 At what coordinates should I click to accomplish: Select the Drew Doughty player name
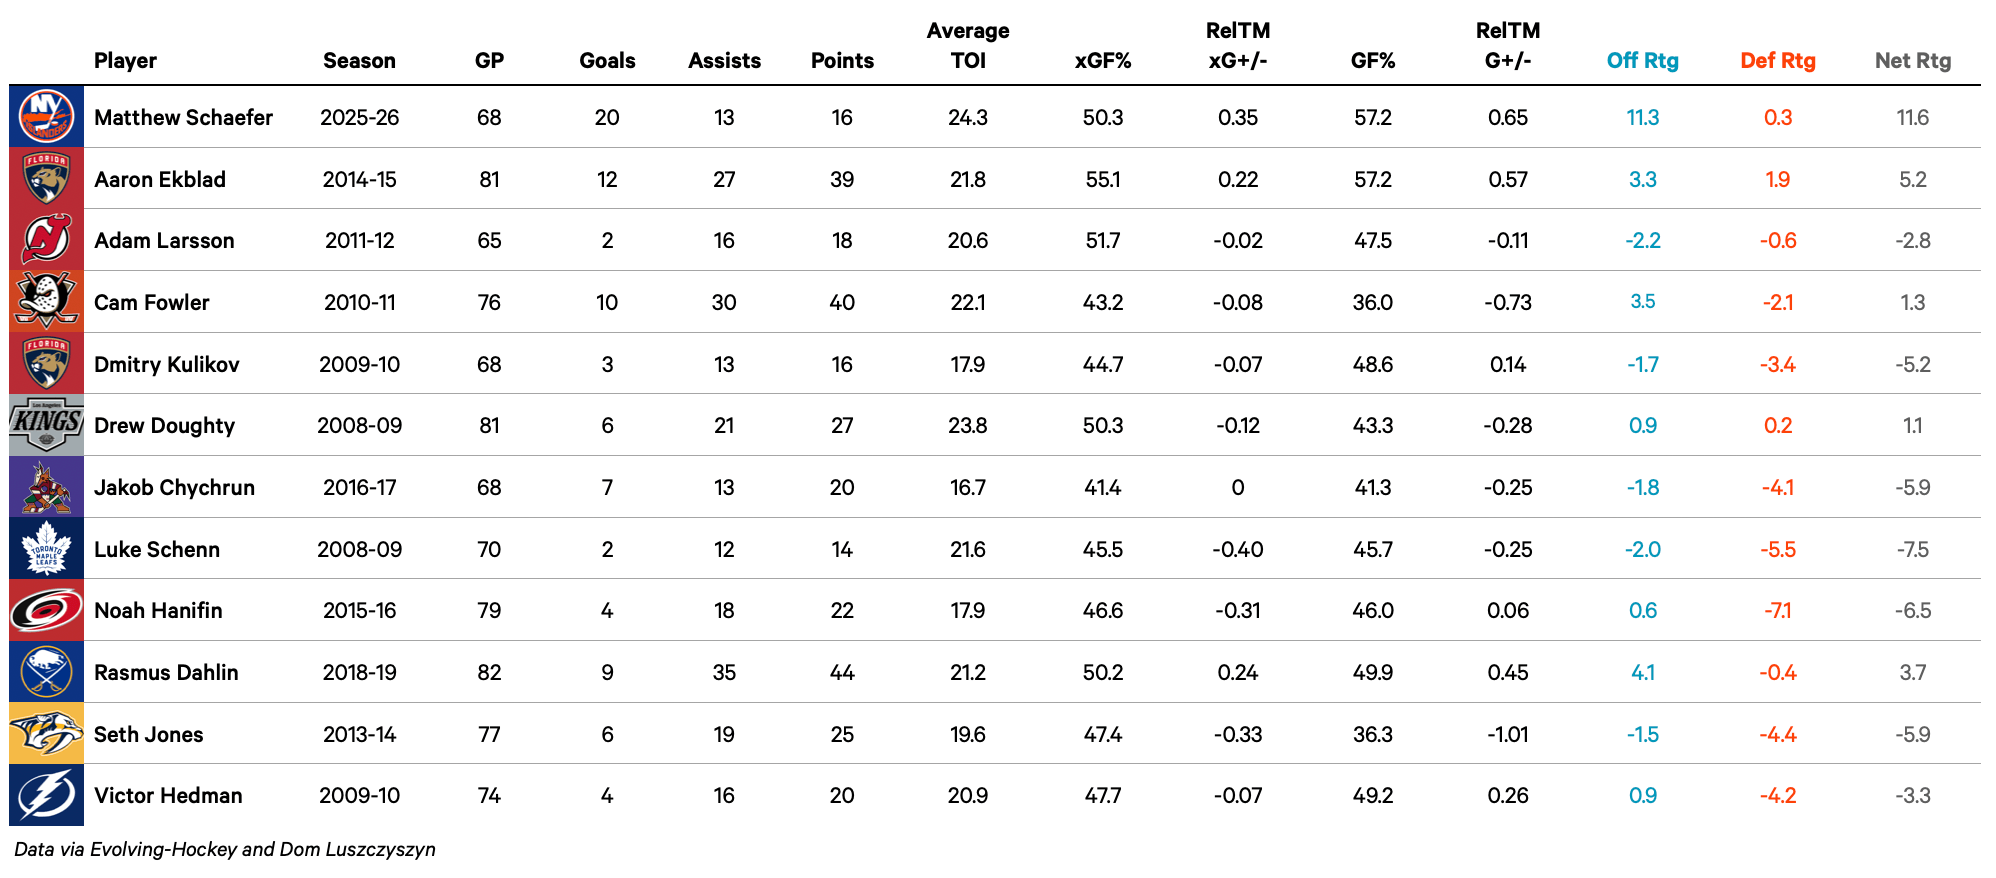(164, 426)
